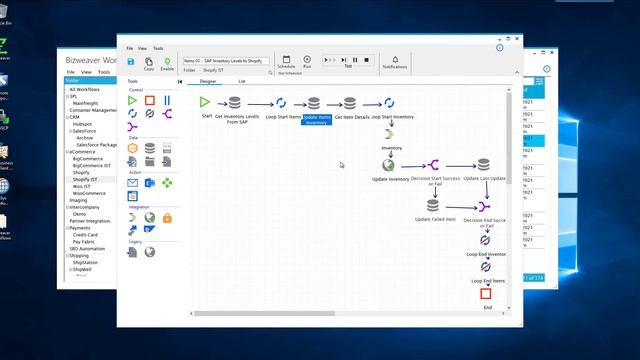
Task: Select the Get Inventory Levels From SAP node
Action: click(234, 102)
